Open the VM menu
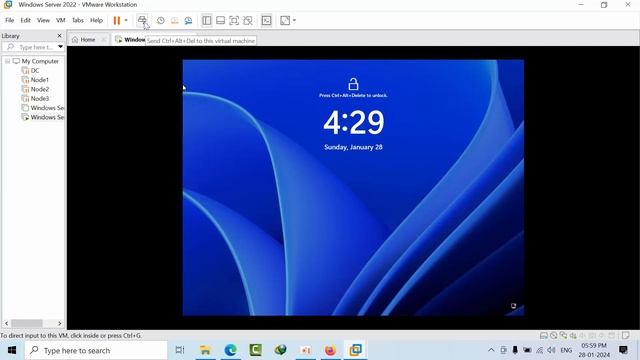Image resolution: width=640 pixels, height=360 pixels. (61, 20)
